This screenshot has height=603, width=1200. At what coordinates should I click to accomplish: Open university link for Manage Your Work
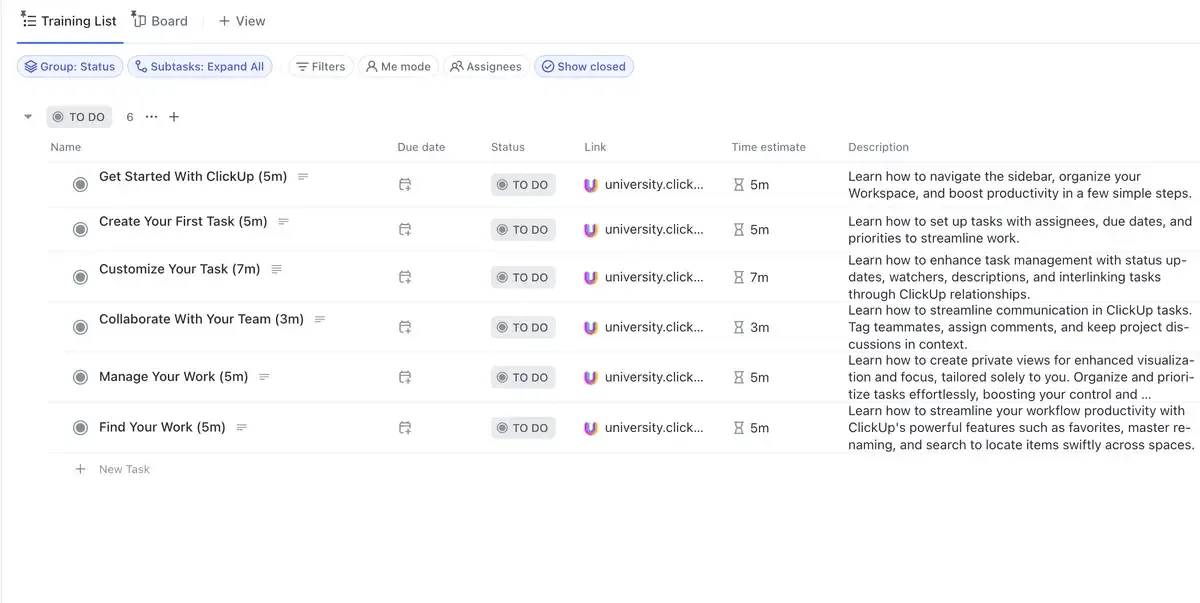click(644, 377)
